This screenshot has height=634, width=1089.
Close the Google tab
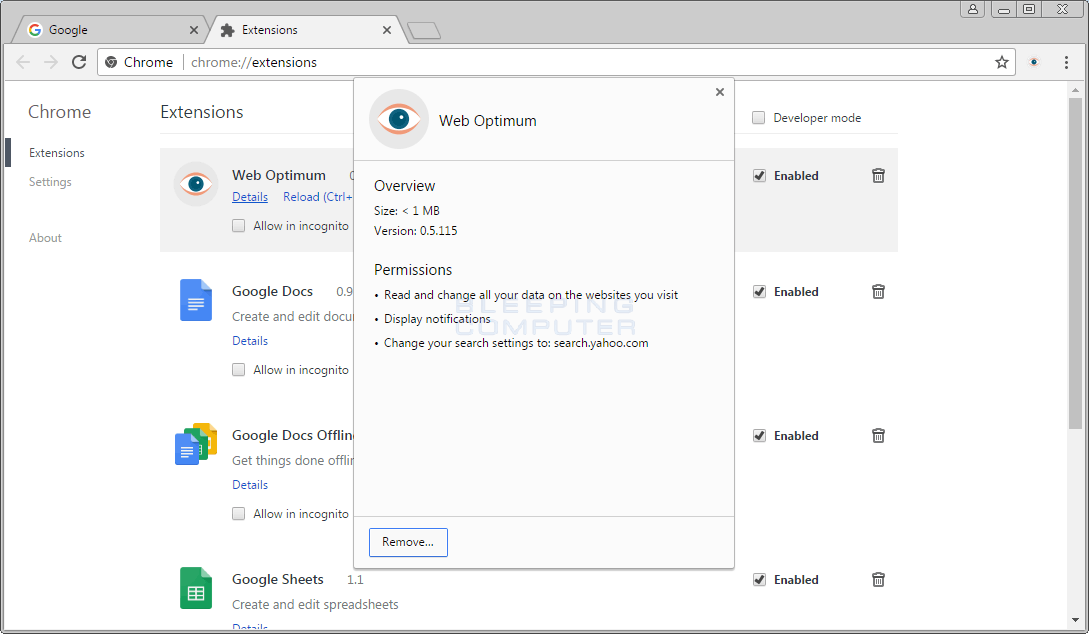pos(194,30)
